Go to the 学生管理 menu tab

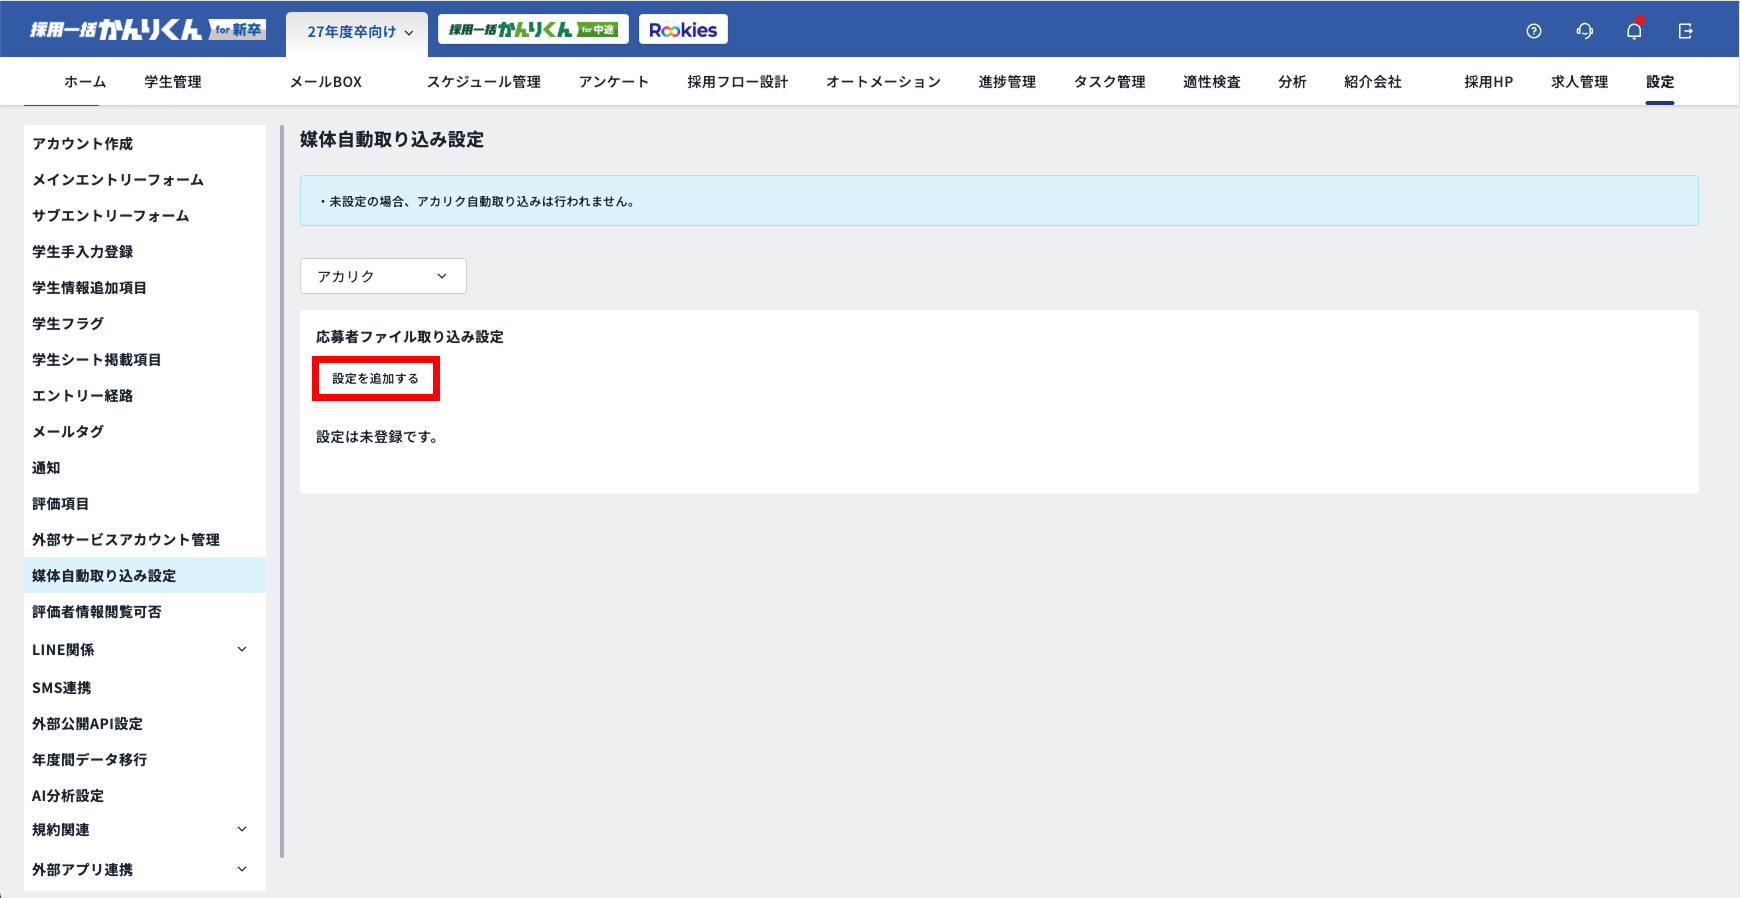pos(173,82)
